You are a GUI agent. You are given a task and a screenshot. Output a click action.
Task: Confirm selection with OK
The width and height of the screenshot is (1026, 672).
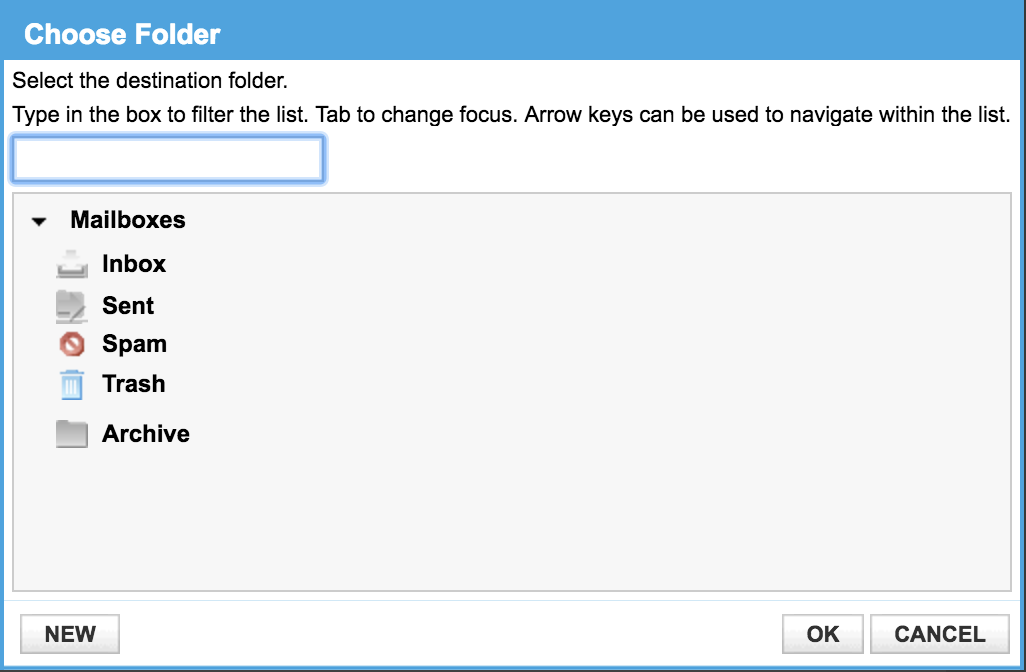point(821,634)
